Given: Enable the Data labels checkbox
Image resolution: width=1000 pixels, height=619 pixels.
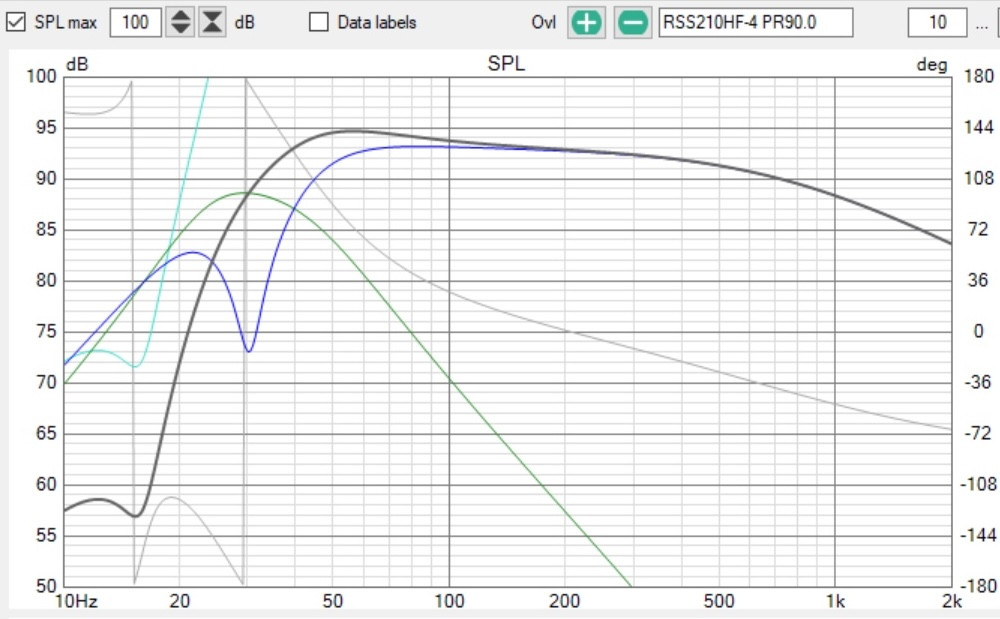Looking at the screenshot, I should pos(318,22).
